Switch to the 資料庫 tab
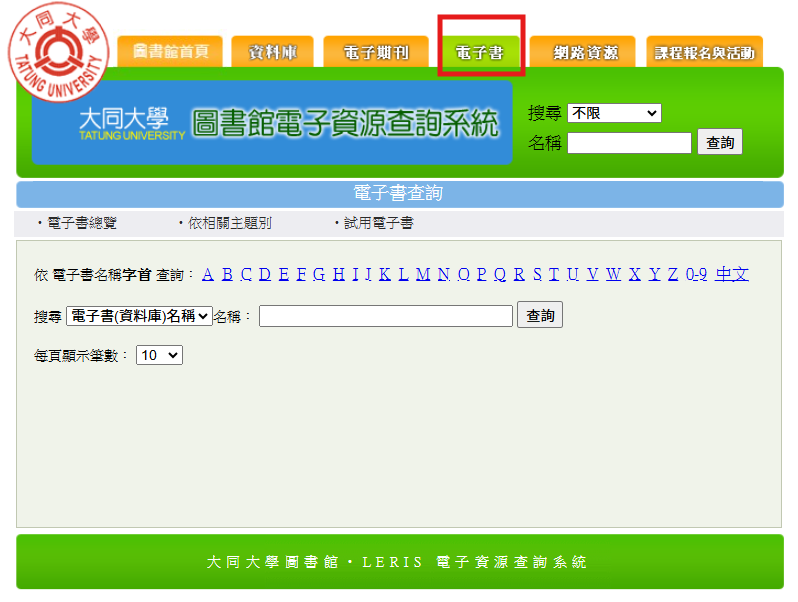798x602 pixels. [272, 51]
